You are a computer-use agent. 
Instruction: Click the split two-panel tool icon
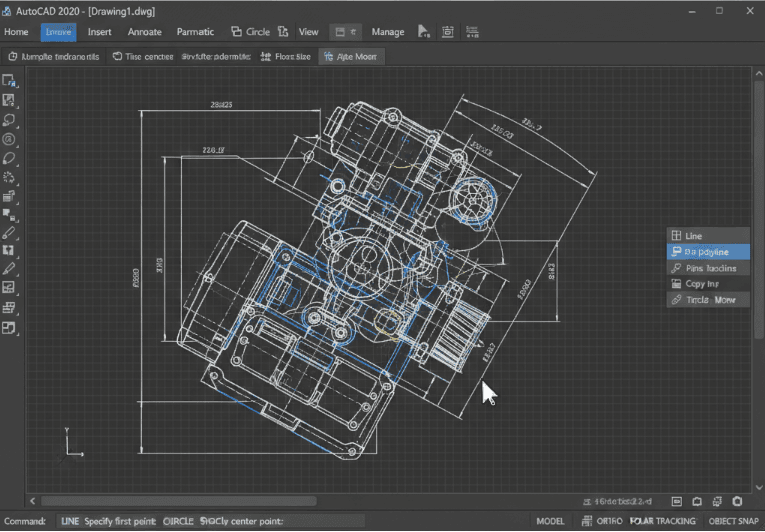point(9,250)
